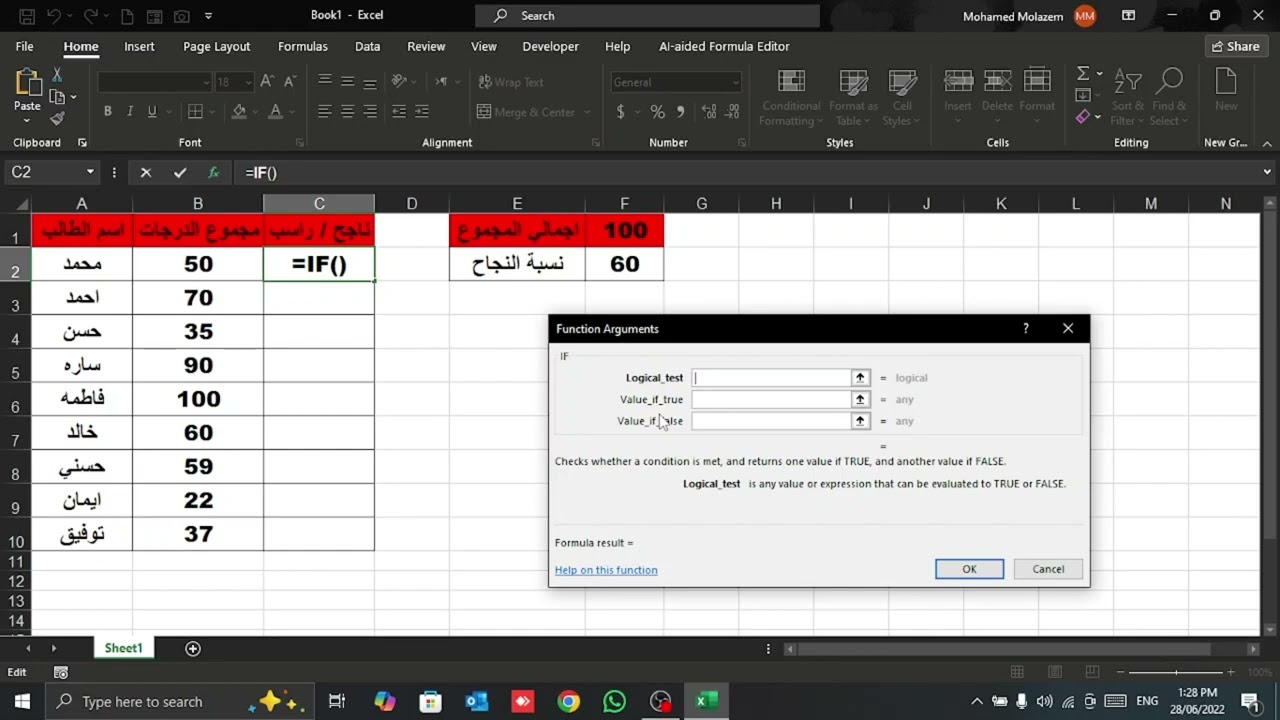Expand the formula bar with the chevron
The width and height of the screenshot is (1280, 720).
tap(1267, 172)
